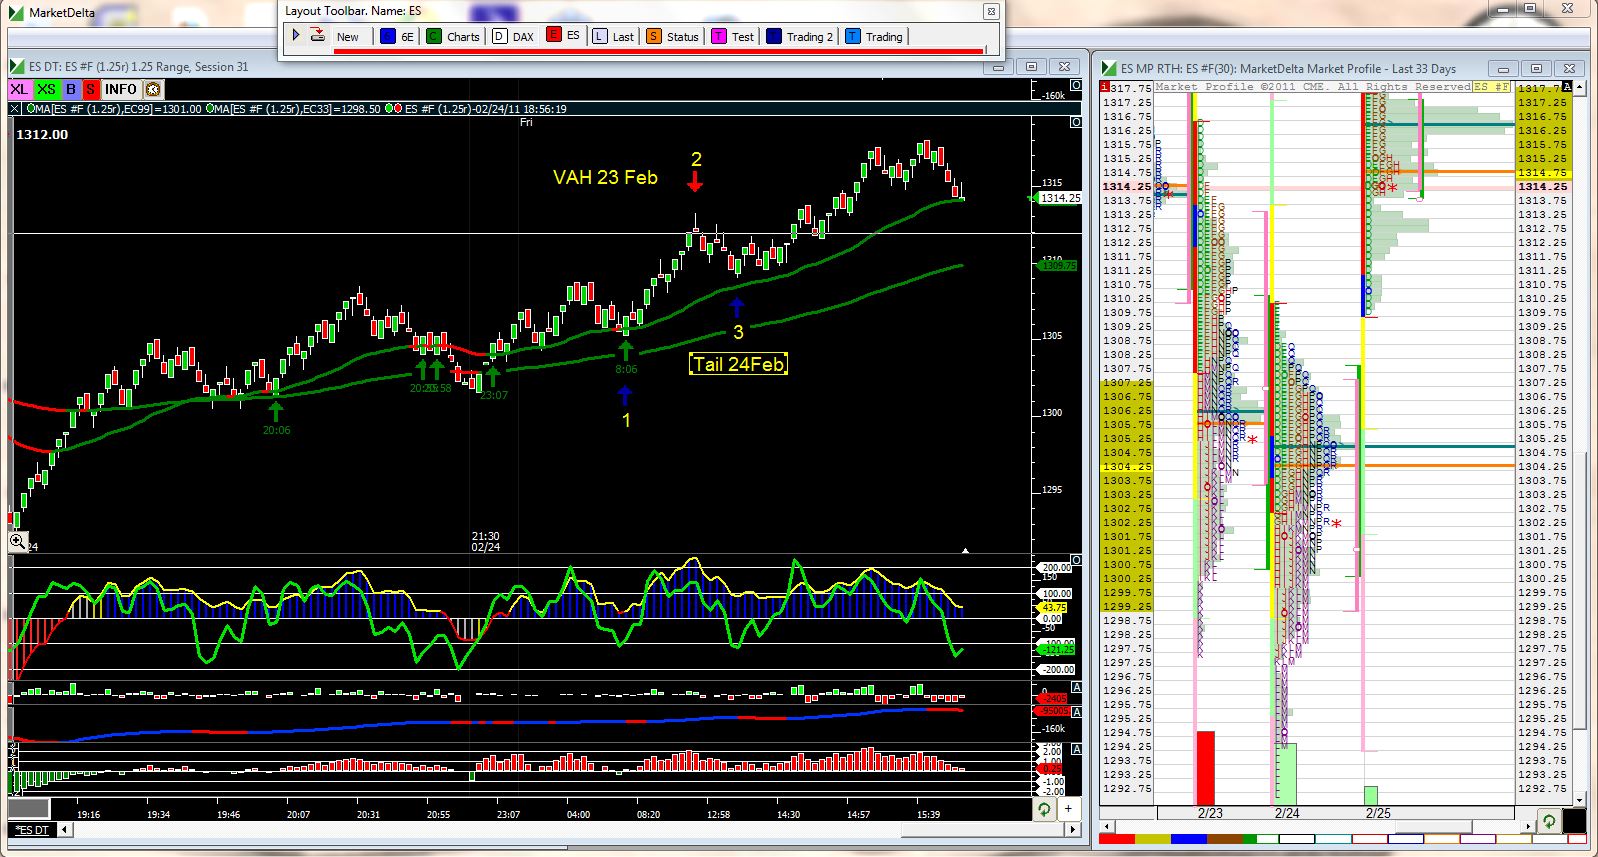Close the Layout Toolbar window
This screenshot has width=1598, height=857.
pyautogui.click(x=991, y=11)
